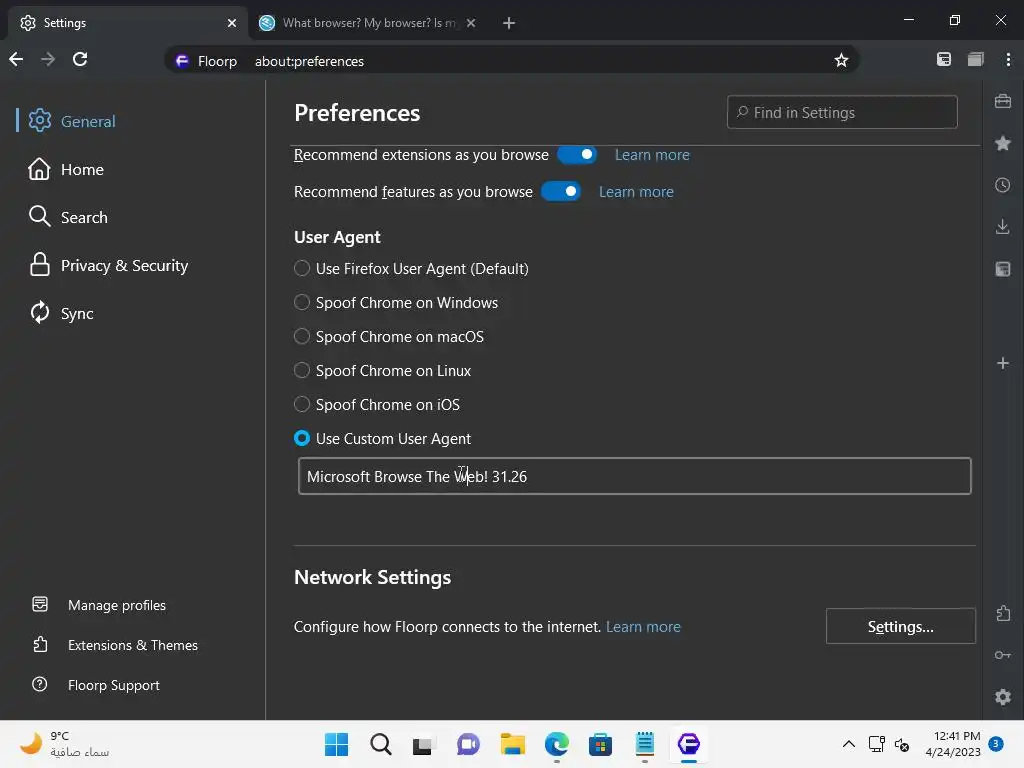Open bookmarks star in the sidebar

(1002, 143)
